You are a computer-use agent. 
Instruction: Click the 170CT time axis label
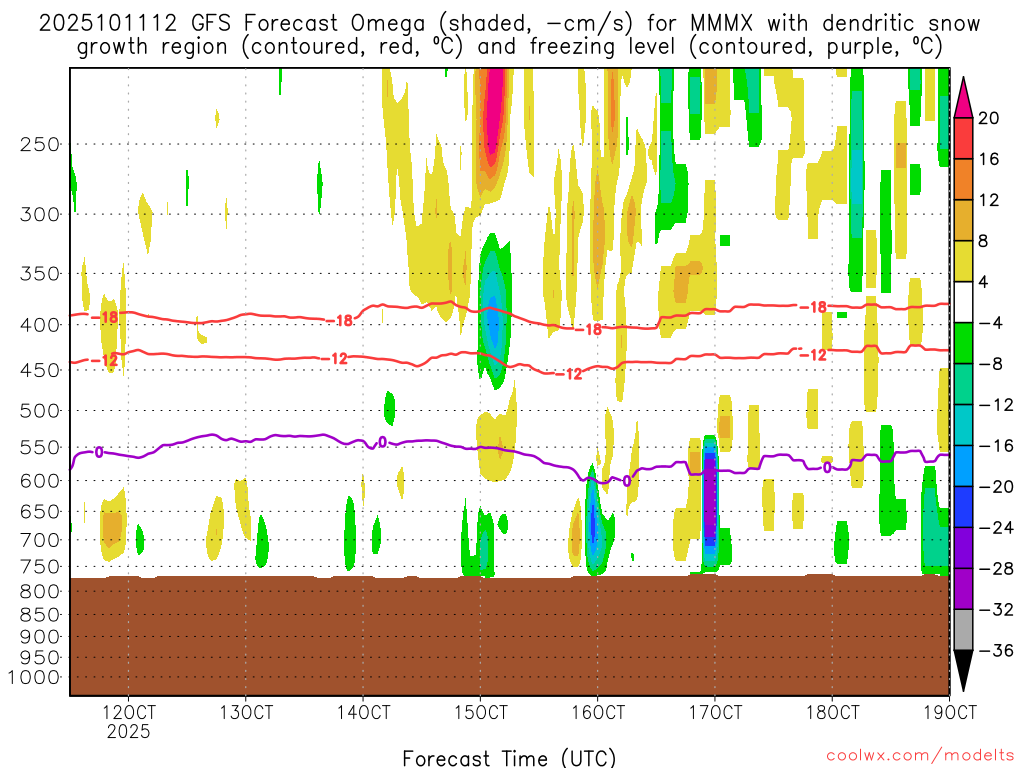[715, 712]
